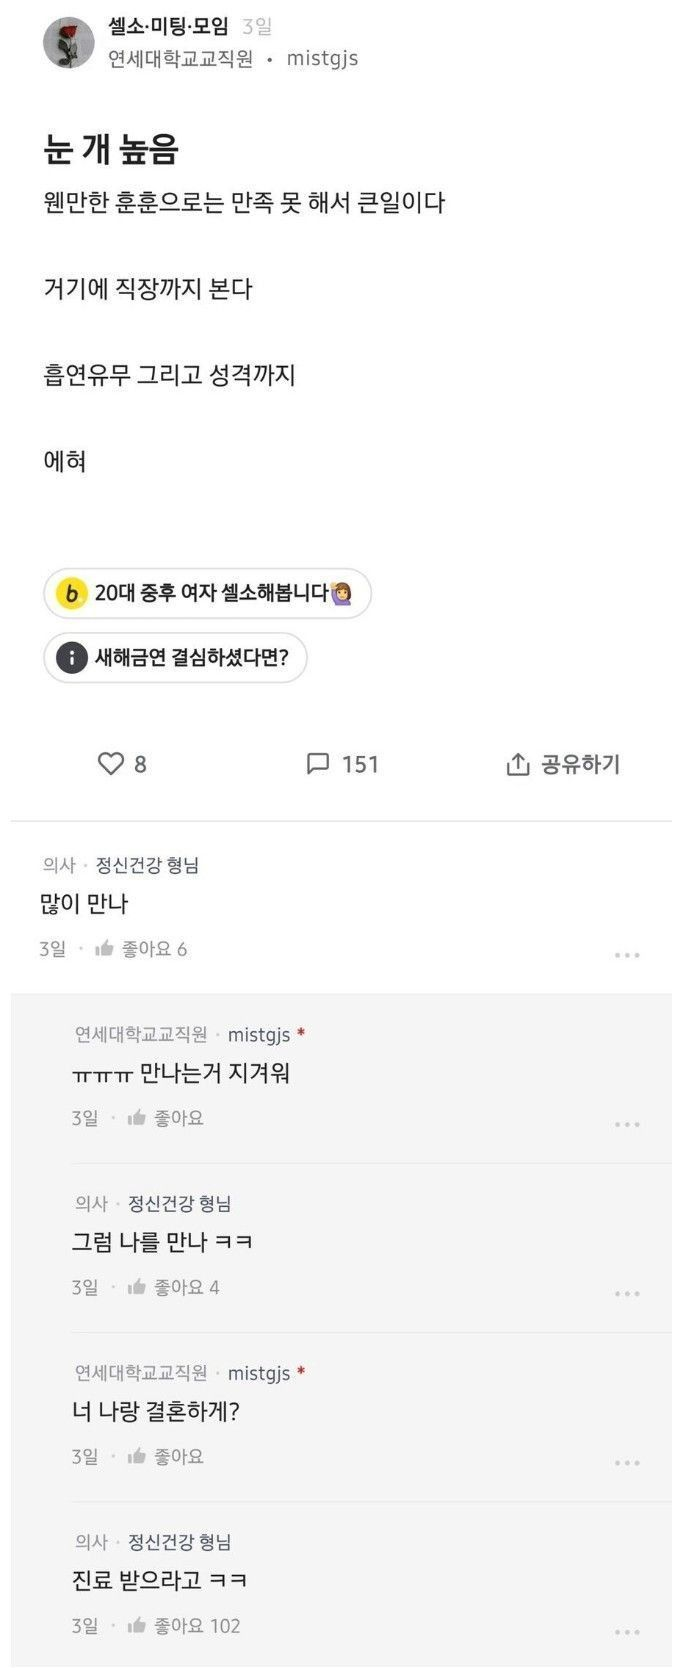
Task: Open more options for 'ㅠㅠㅠ 만나는거 지겨워' reply
Action: [x=627, y=1124]
